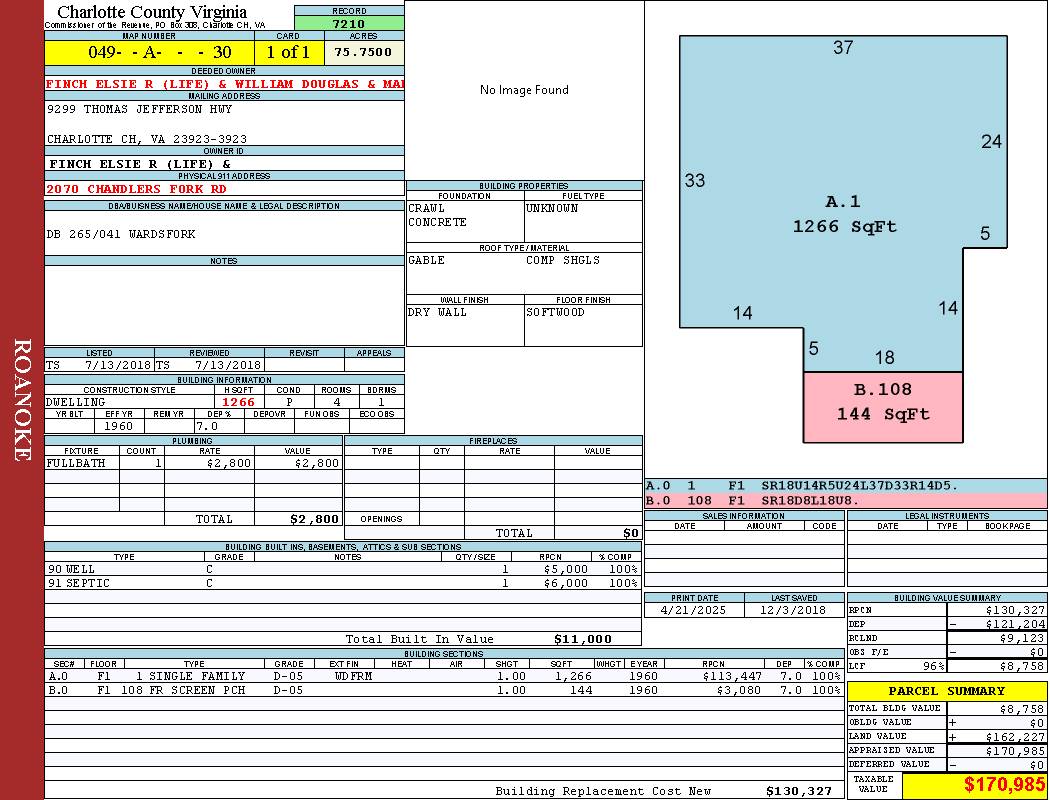Select the 91 SEPTIC built-in row

click(x=340, y=583)
